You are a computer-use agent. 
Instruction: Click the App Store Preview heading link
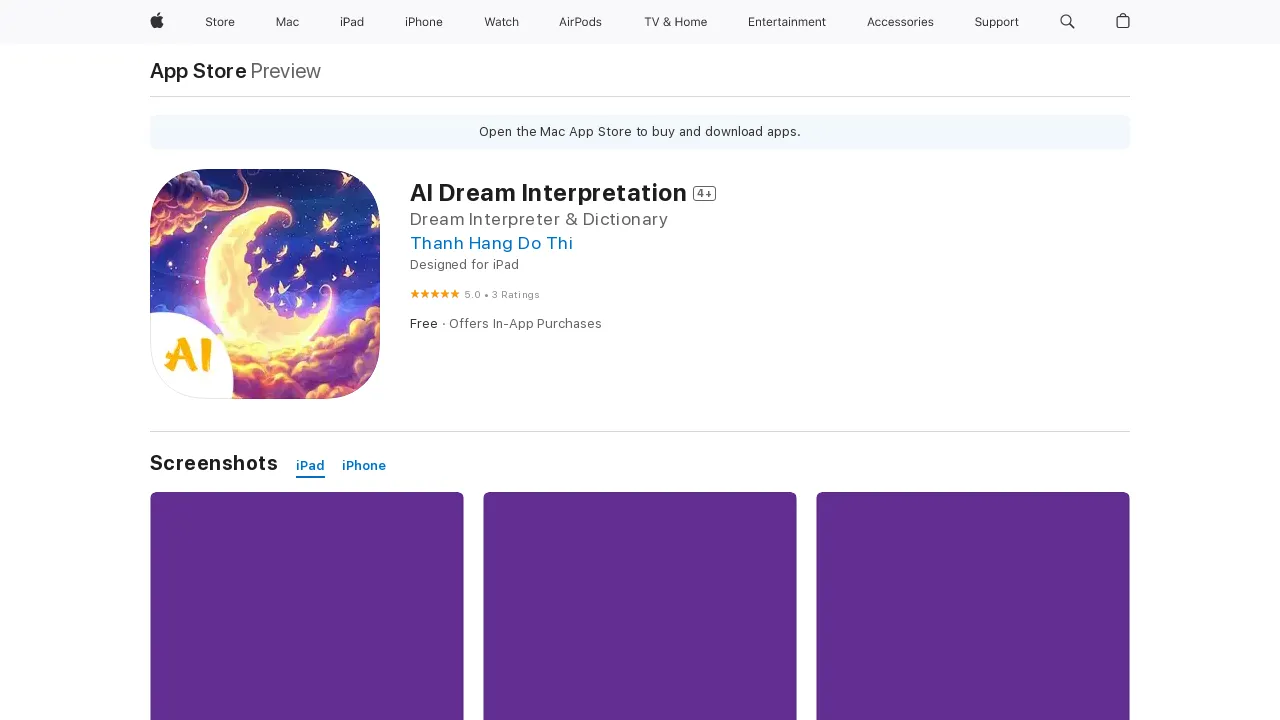[197, 71]
